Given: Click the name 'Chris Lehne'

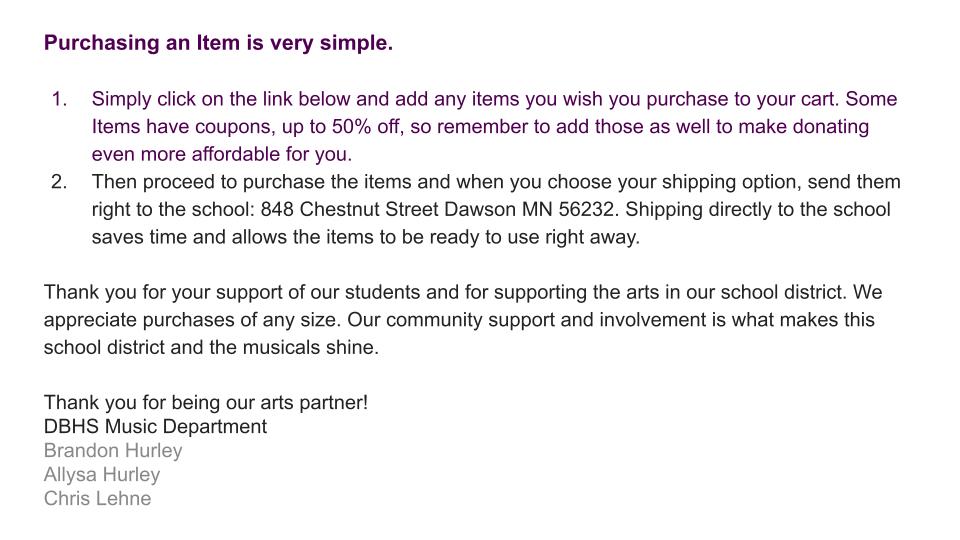Looking at the screenshot, I should 97,498.
